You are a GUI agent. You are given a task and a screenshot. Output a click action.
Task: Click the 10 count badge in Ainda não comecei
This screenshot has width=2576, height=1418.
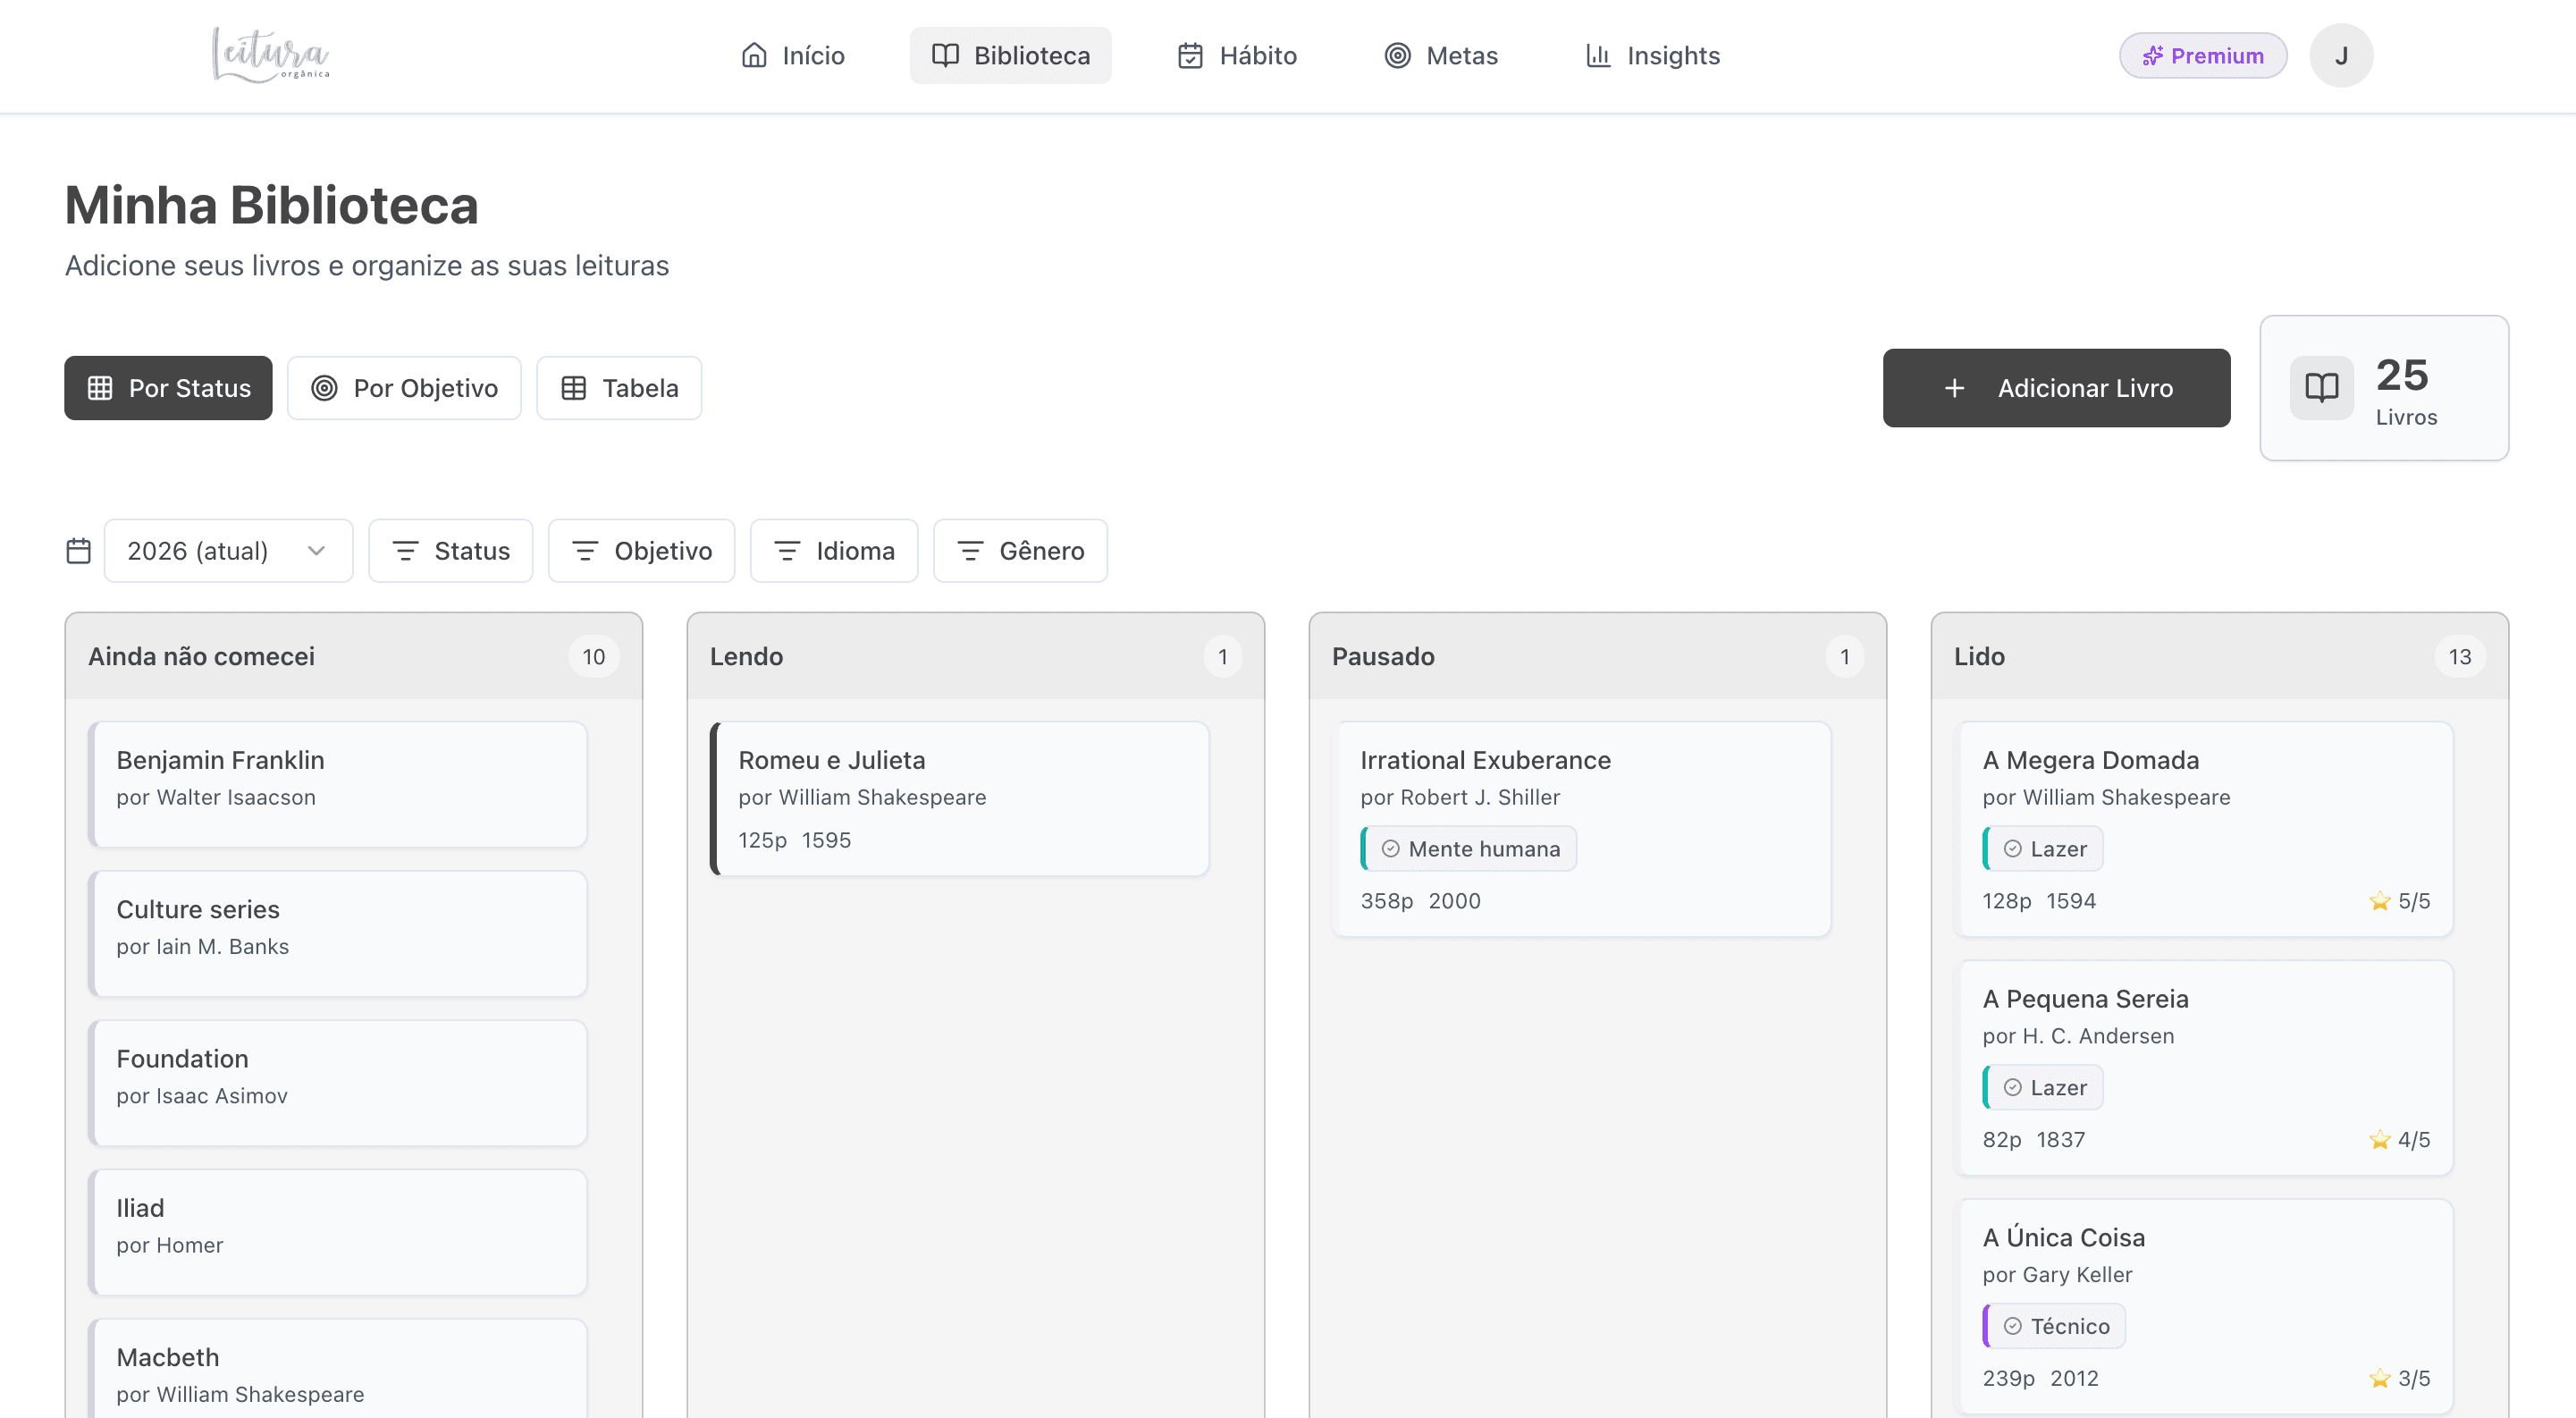[x=594, y=657]
